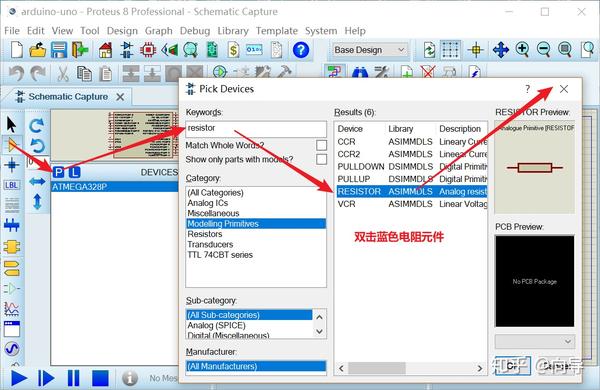
Task: Click the simulation messages info icon
Action: (130, 378)
